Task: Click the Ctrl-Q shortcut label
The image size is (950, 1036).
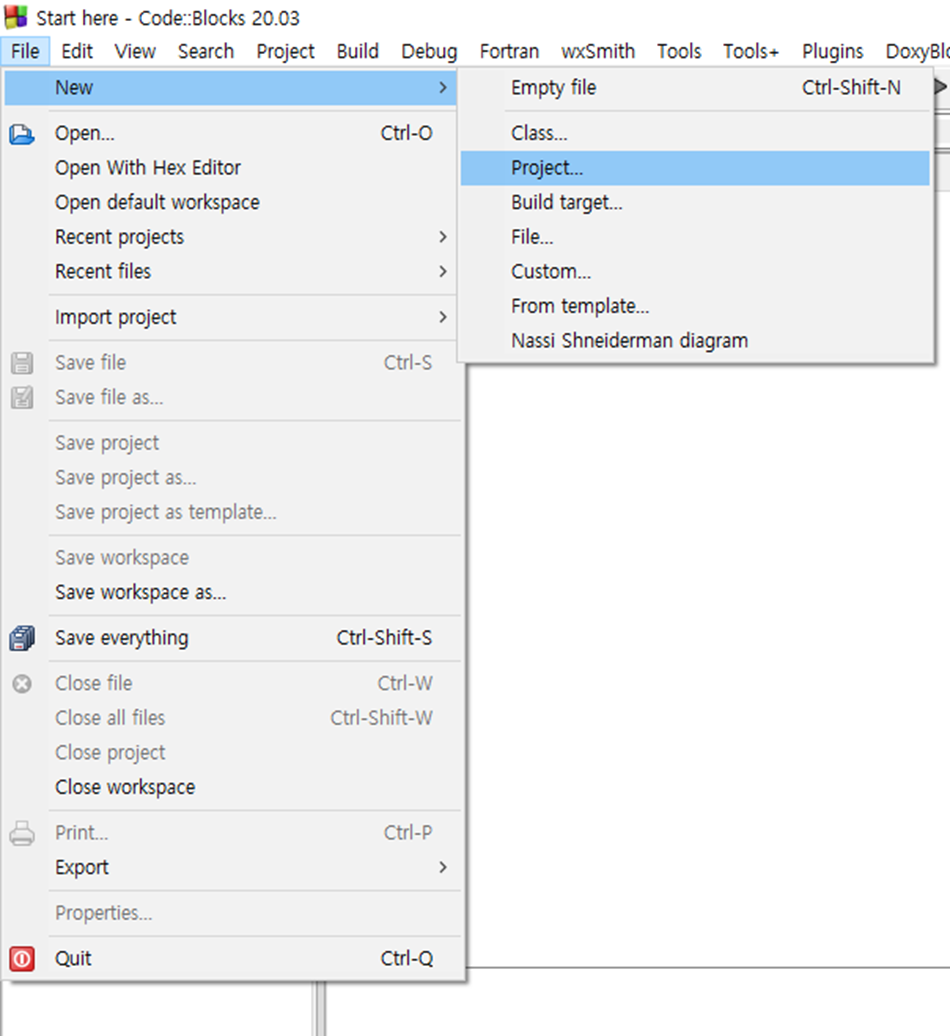Action: coord(406,959)
